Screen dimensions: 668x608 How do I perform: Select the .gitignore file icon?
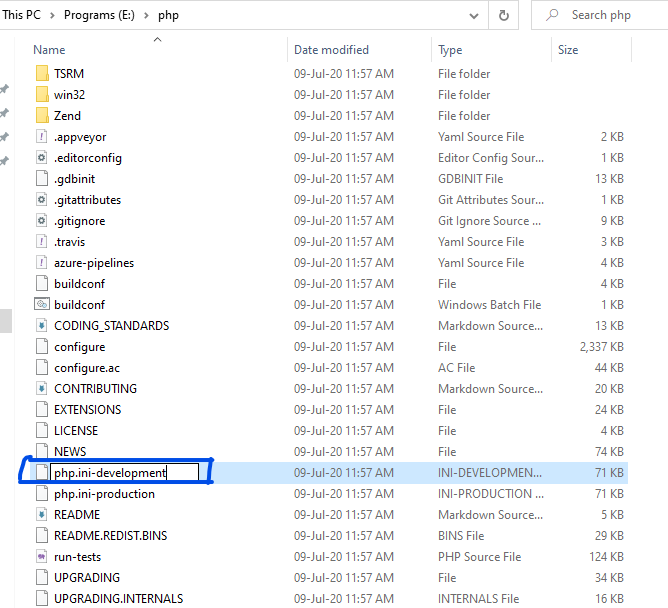pyautogui.click(x=42, y=221)
